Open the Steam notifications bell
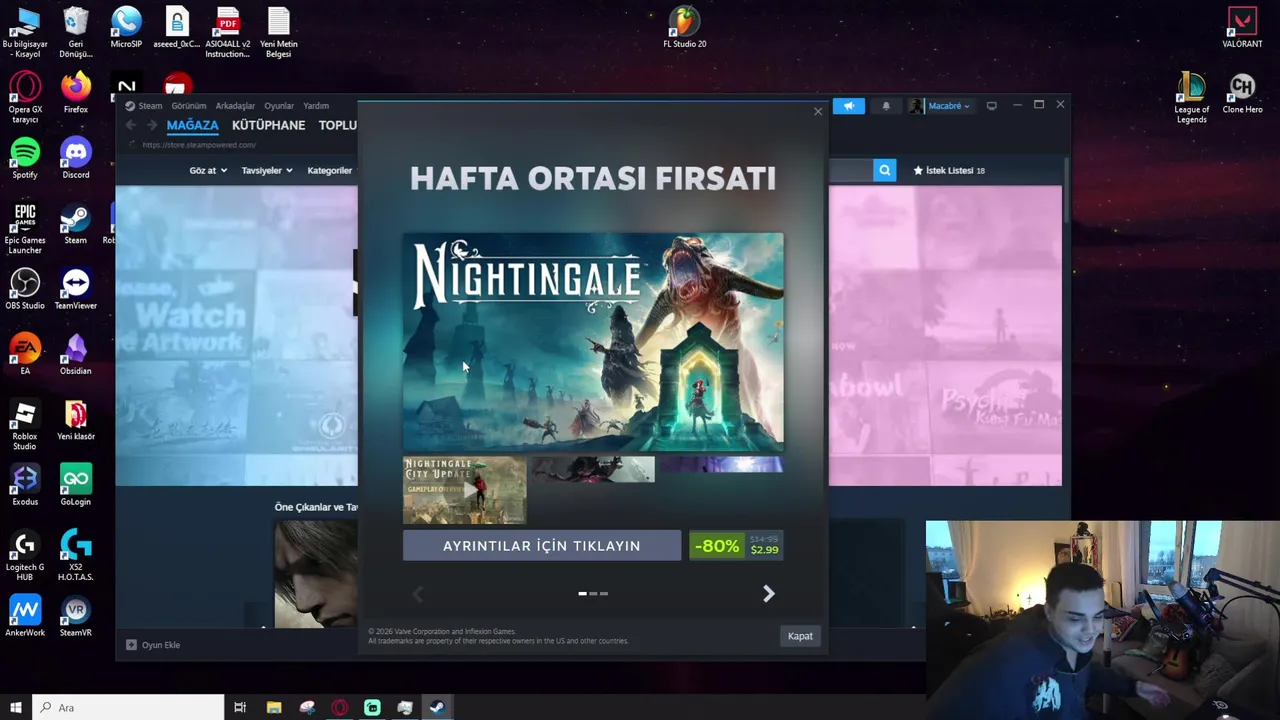This screenshot has height=720, width=1280. (886, 105)
